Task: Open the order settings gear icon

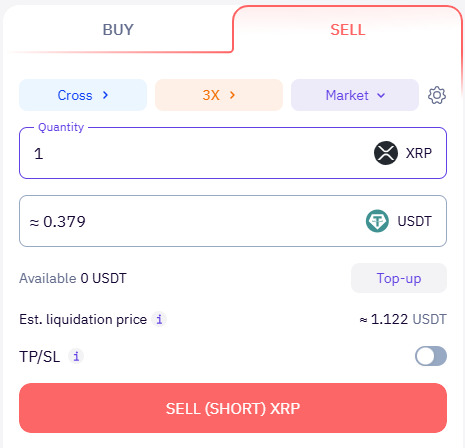Action: click(437, 95)
